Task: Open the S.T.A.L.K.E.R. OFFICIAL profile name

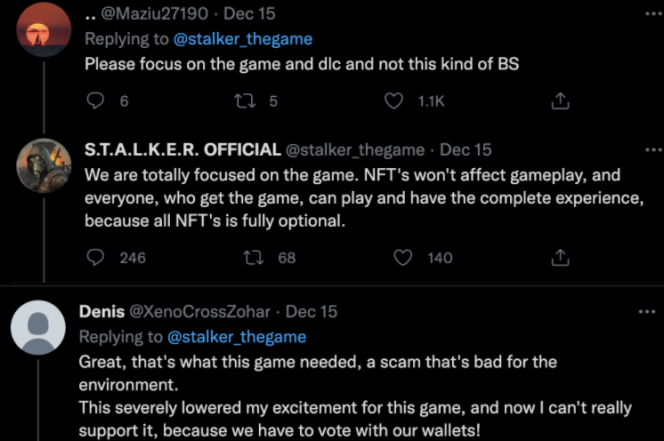Action: point(181,150)
